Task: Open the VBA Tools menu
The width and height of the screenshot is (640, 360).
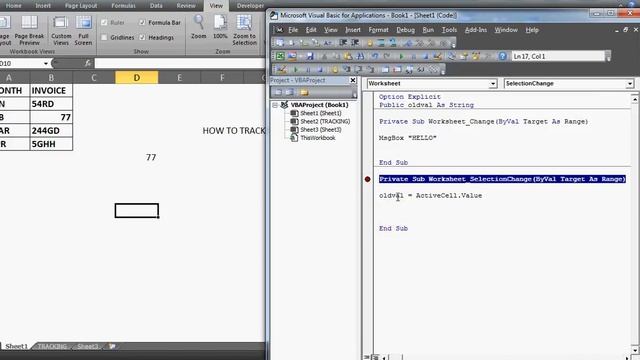Action: (x=449, y=30)
